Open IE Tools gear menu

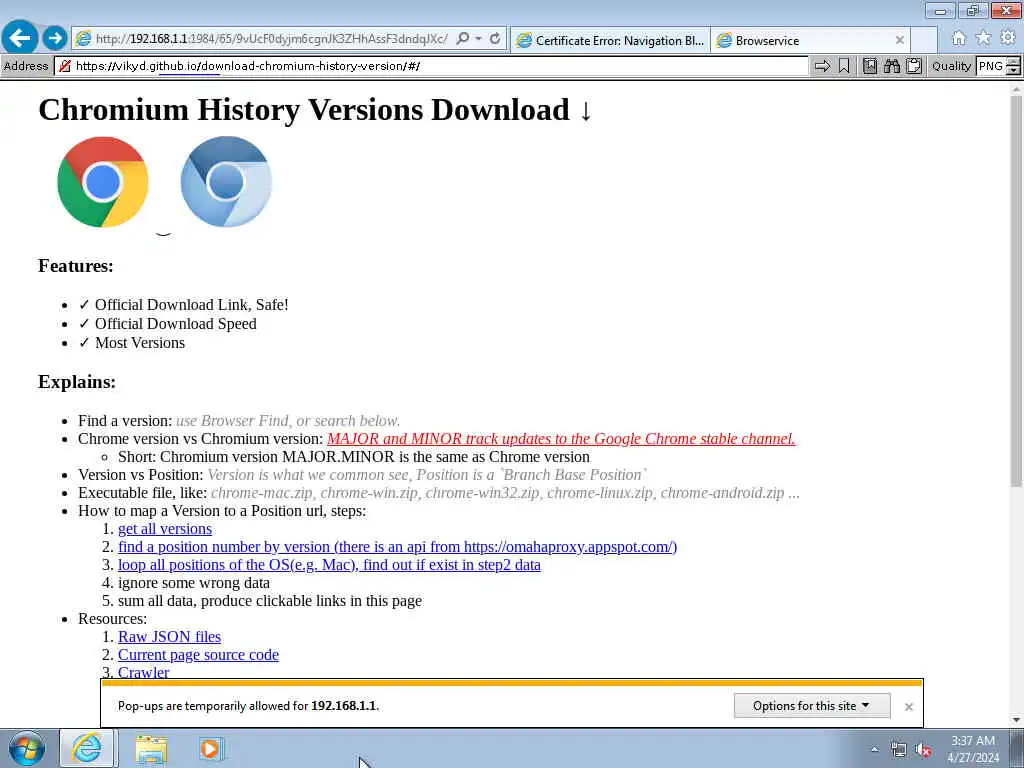pyautogui.click(x=1008, y=39)
